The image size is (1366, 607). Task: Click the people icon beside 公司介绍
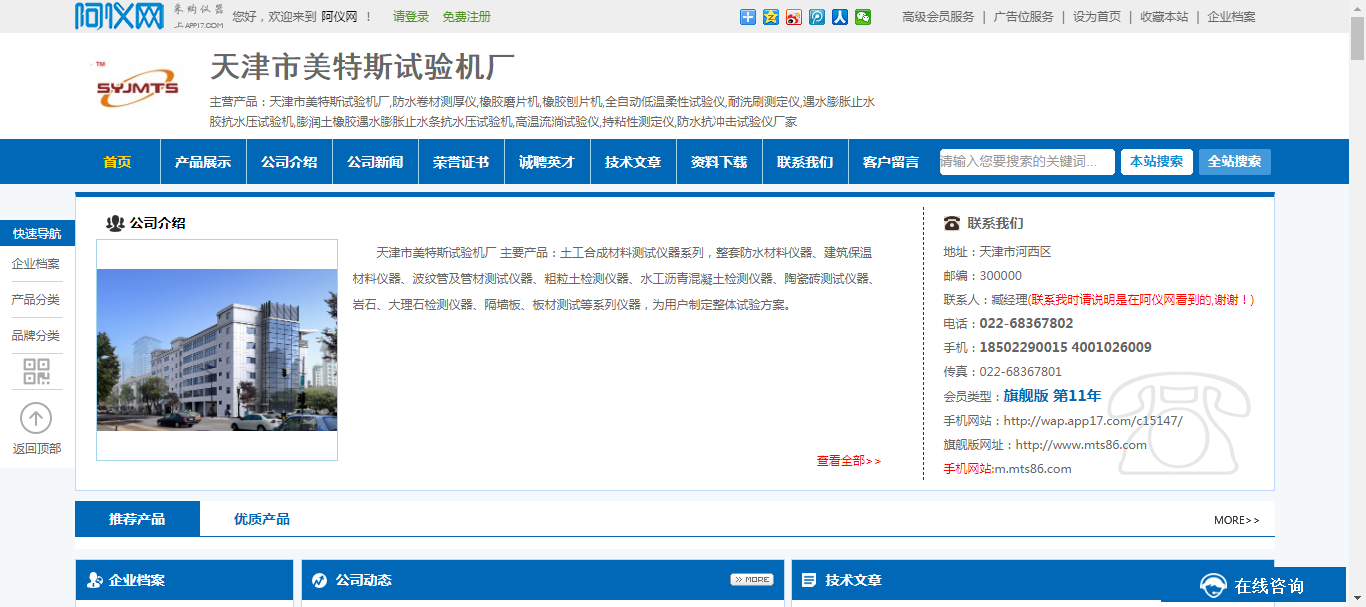point(115,223)
